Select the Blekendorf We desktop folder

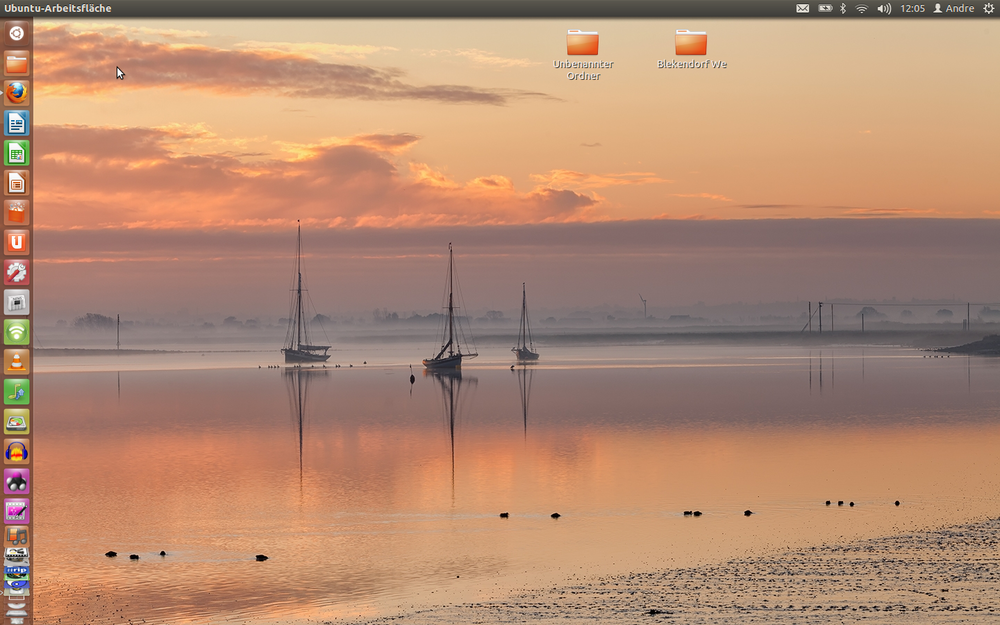[x=691, y=44]
